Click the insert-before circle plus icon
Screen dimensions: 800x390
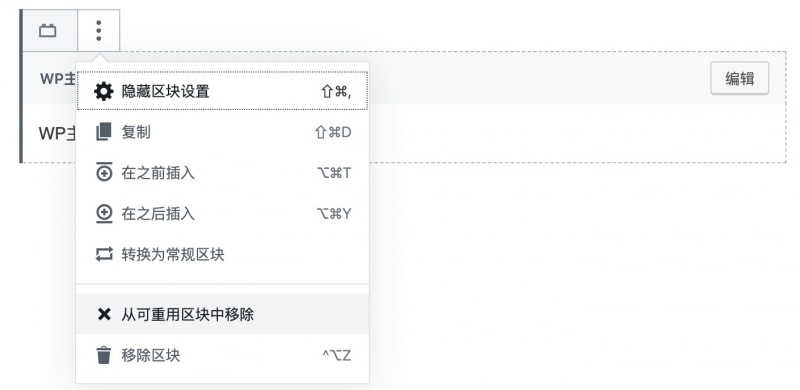(104, 173)
